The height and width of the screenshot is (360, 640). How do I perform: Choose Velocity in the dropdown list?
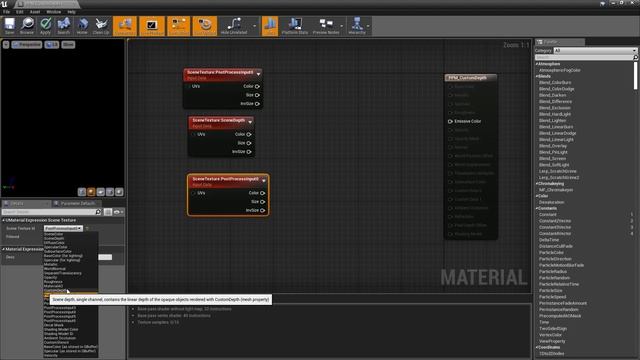51,356
